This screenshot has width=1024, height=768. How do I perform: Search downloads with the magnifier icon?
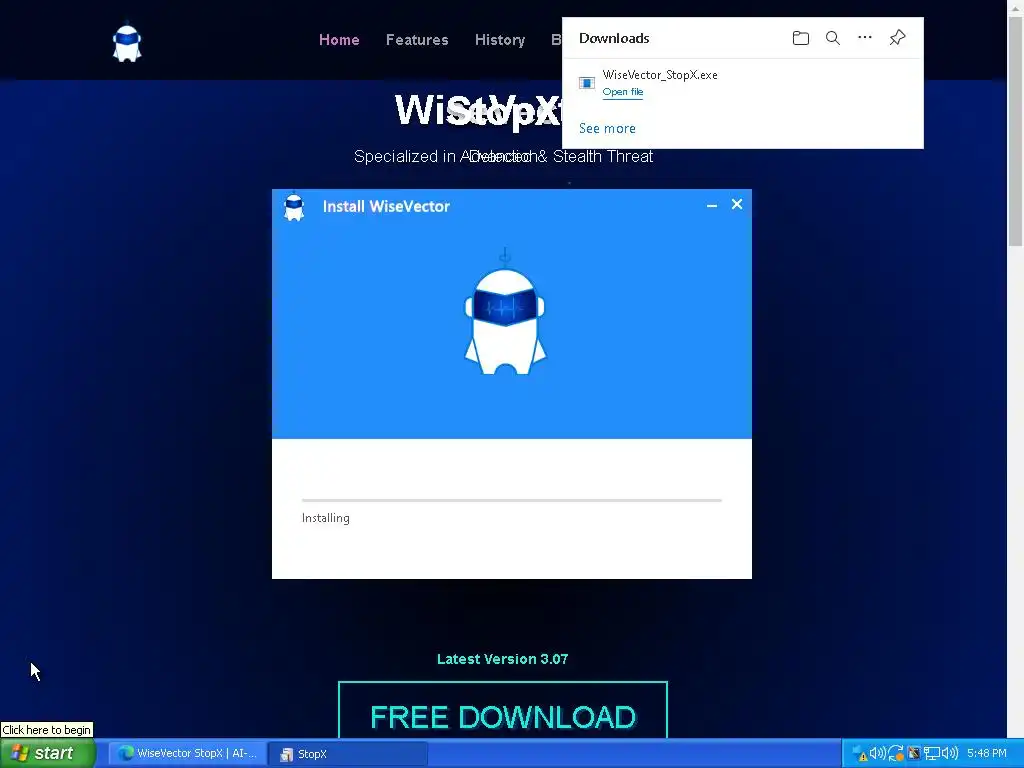833,38
